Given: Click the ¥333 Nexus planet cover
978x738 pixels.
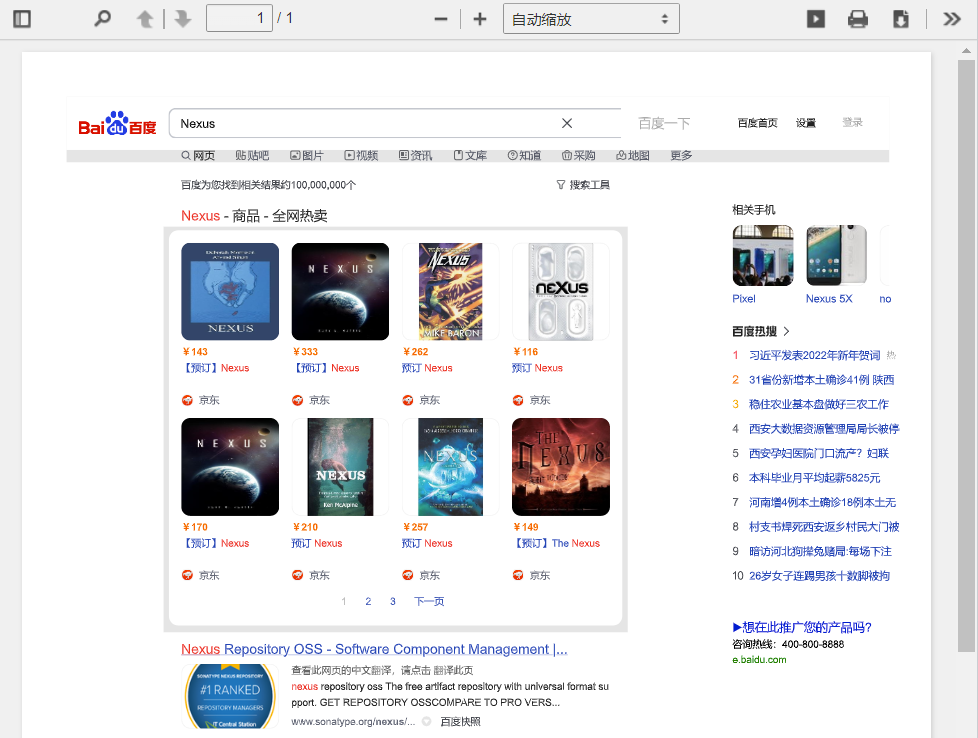Looking at the screenshot, I should click(341, 291).
